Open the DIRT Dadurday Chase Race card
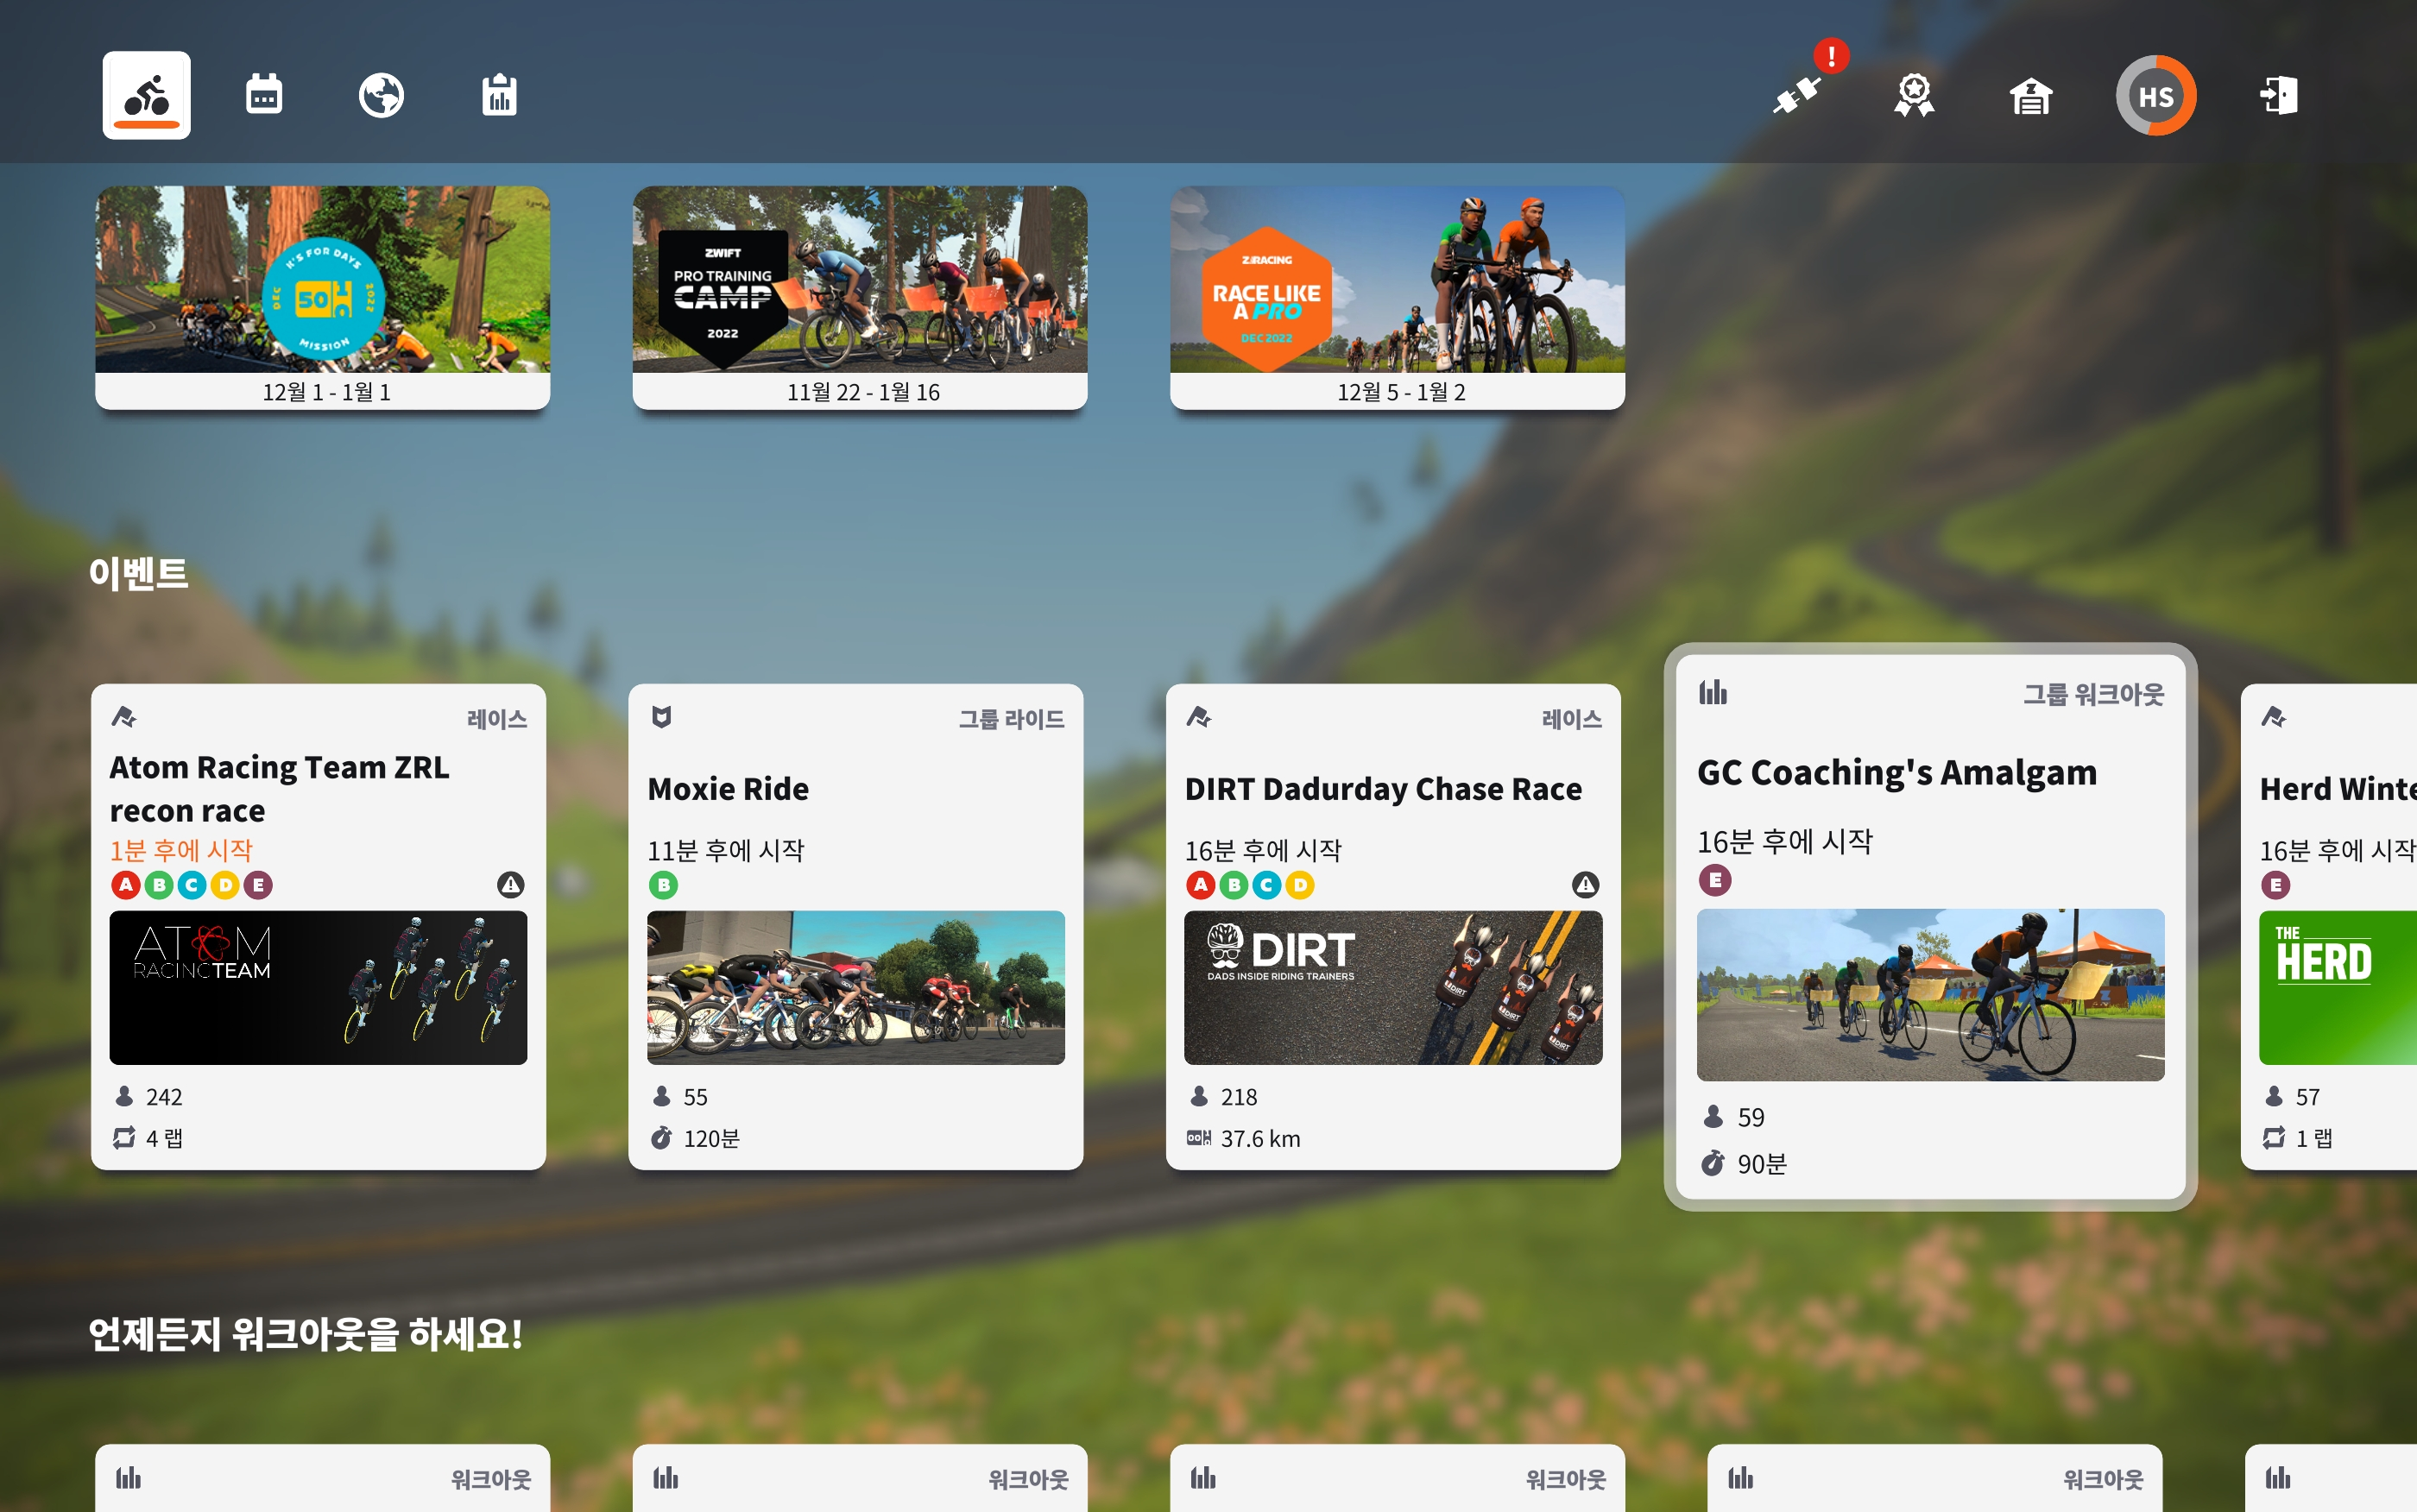Viewport: 2417px width, 1512px height. coord(1393,926)
